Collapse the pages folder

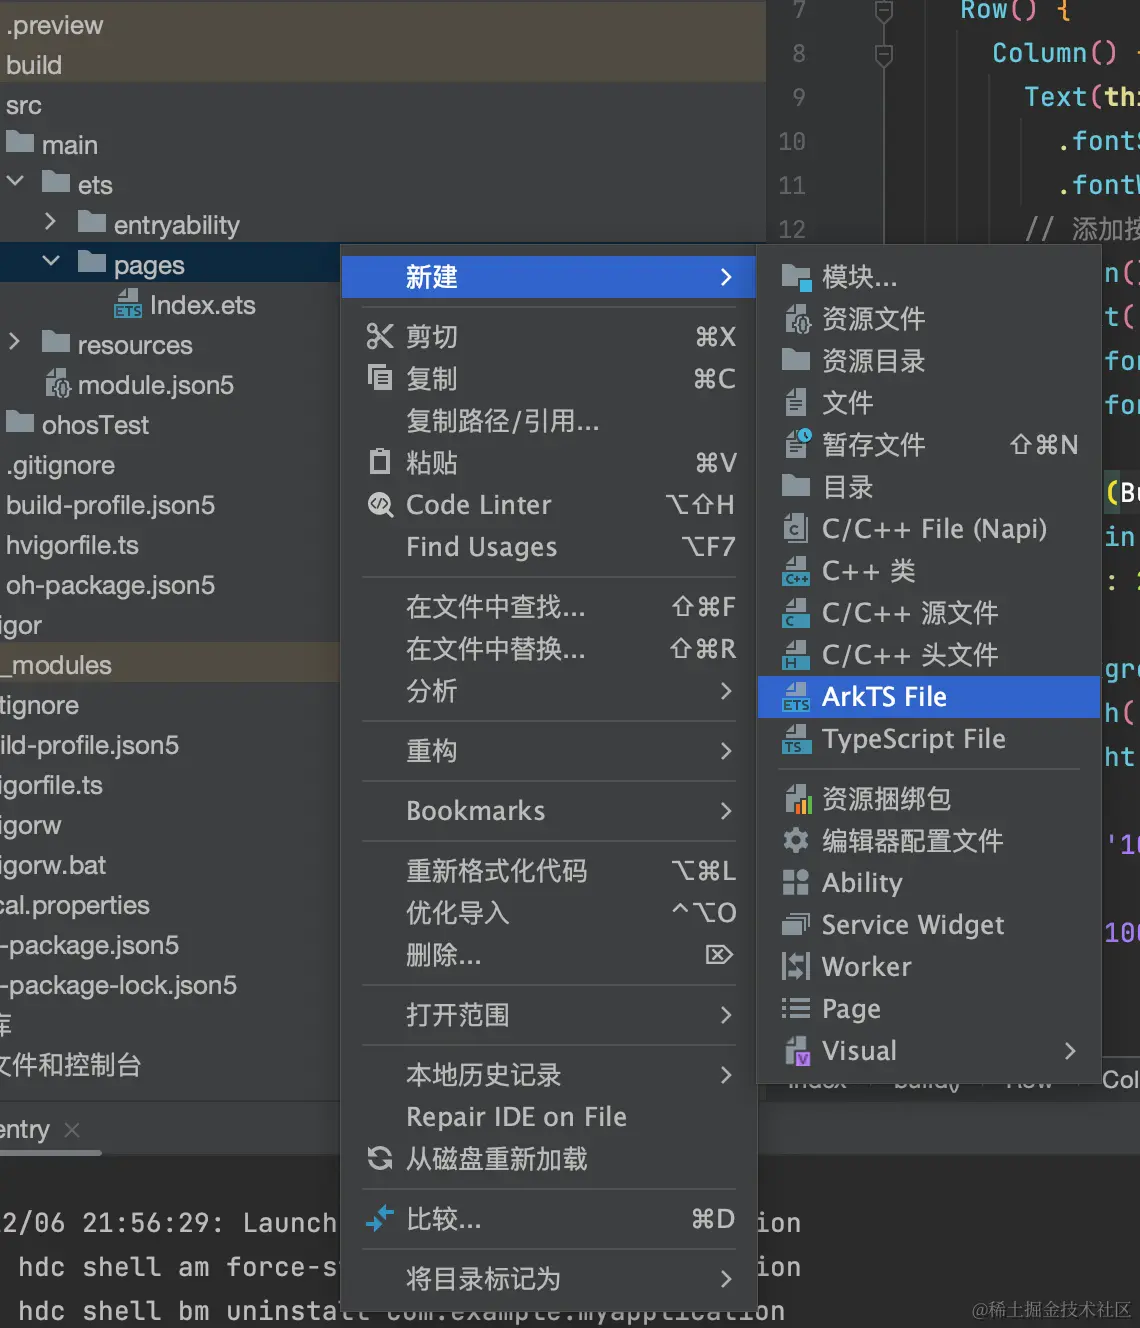[x=51, y=262]
